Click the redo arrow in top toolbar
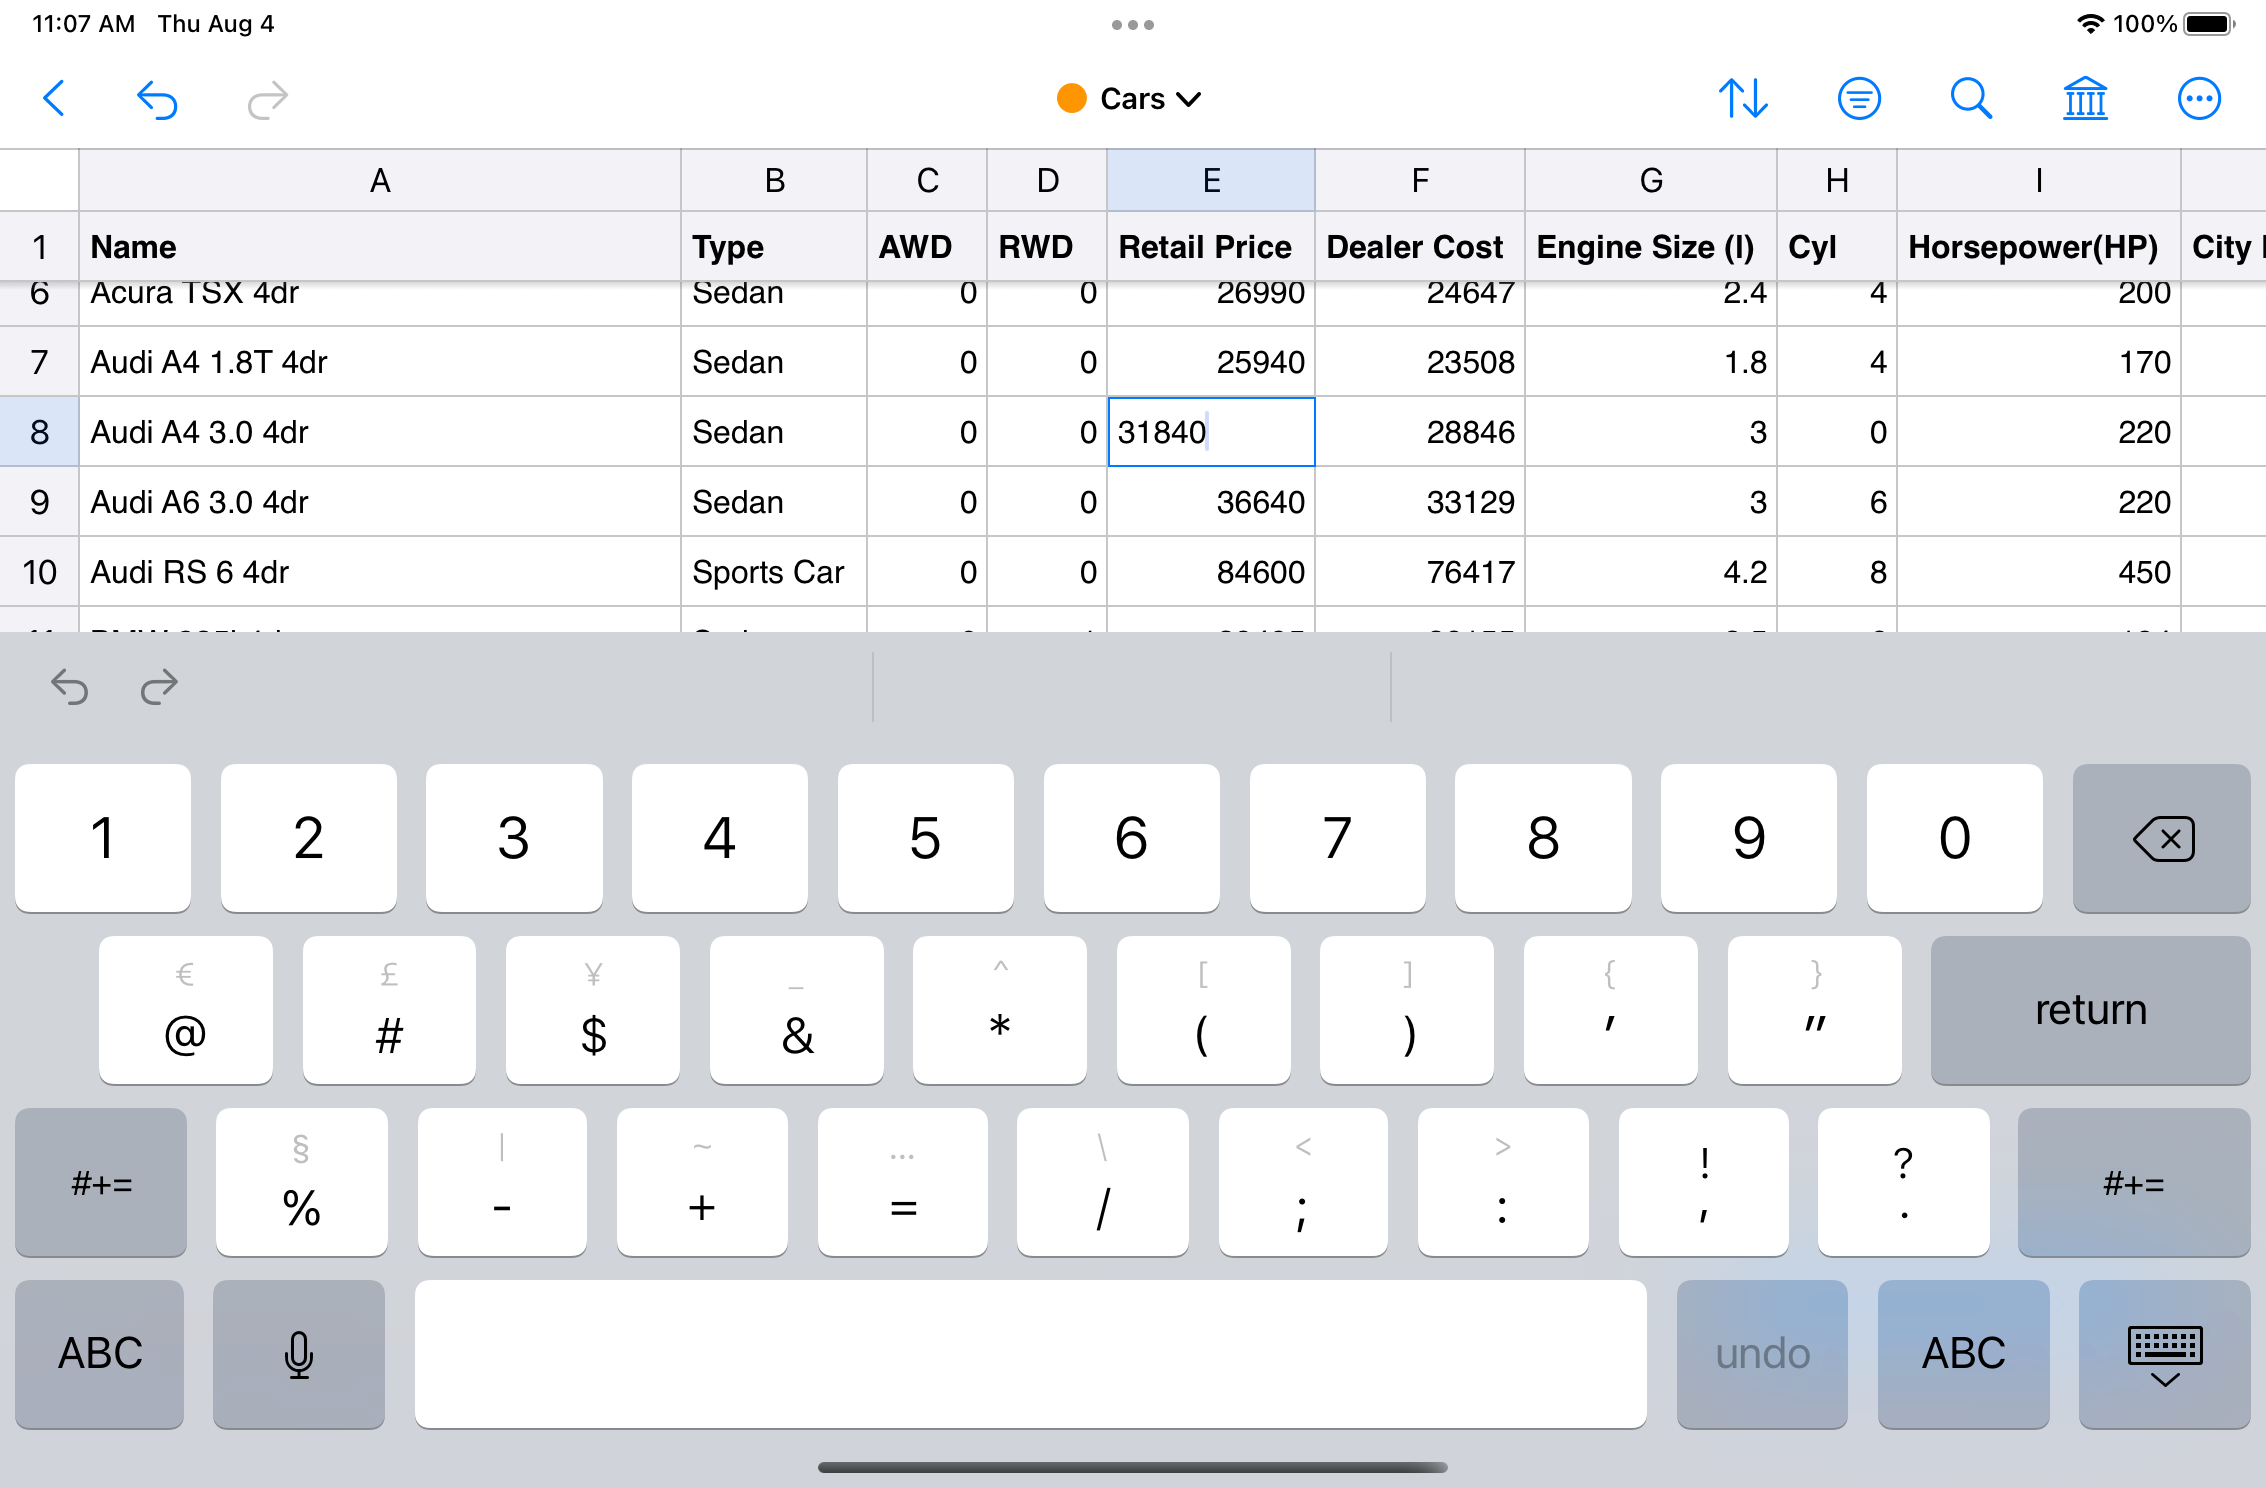The image size is (2266, 1488). tap(267, 99)
